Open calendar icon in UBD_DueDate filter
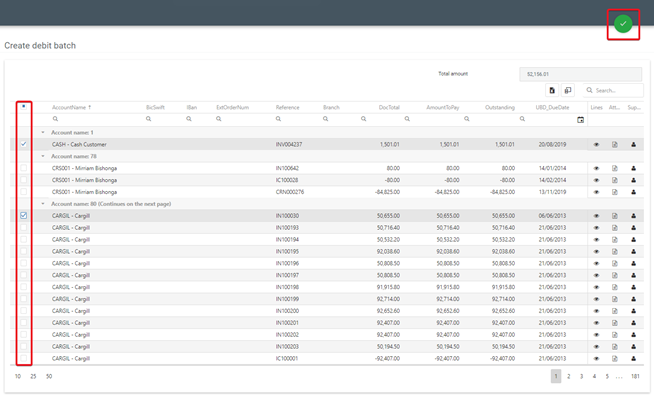Screen dimensions: 654x397 tap(580, 120)
